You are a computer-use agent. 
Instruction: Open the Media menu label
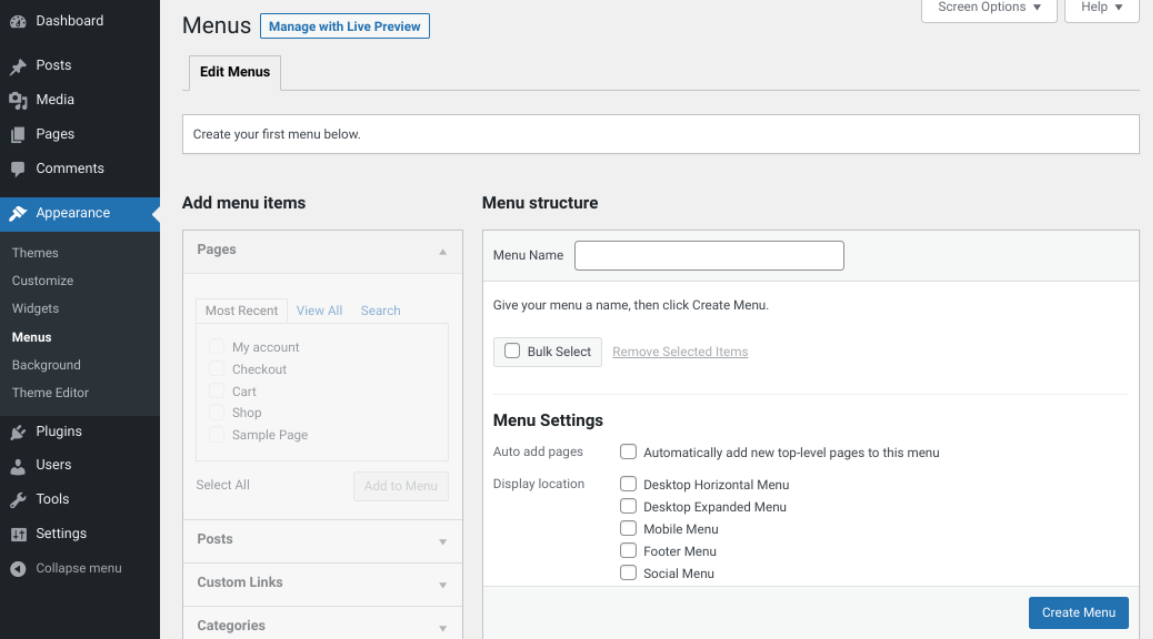(x=55, y=99)
